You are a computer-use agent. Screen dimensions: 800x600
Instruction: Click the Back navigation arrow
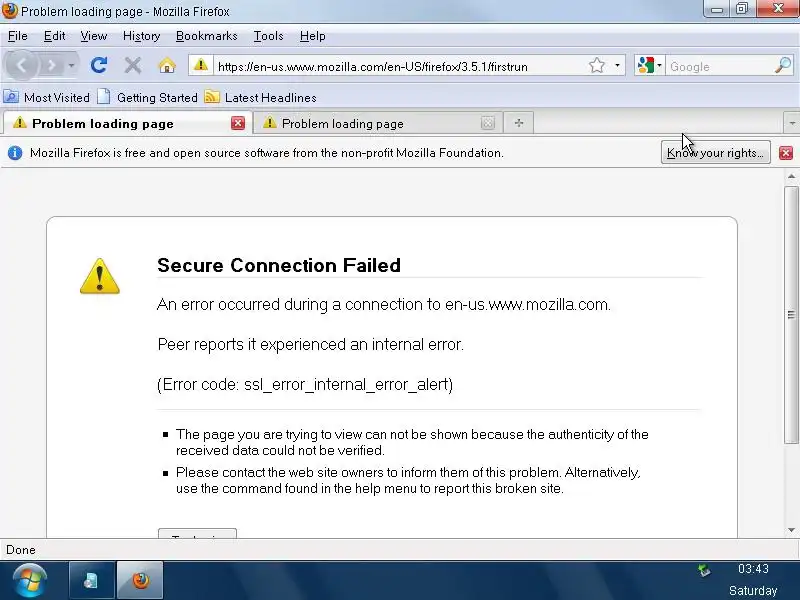click(x=21, y=65)
